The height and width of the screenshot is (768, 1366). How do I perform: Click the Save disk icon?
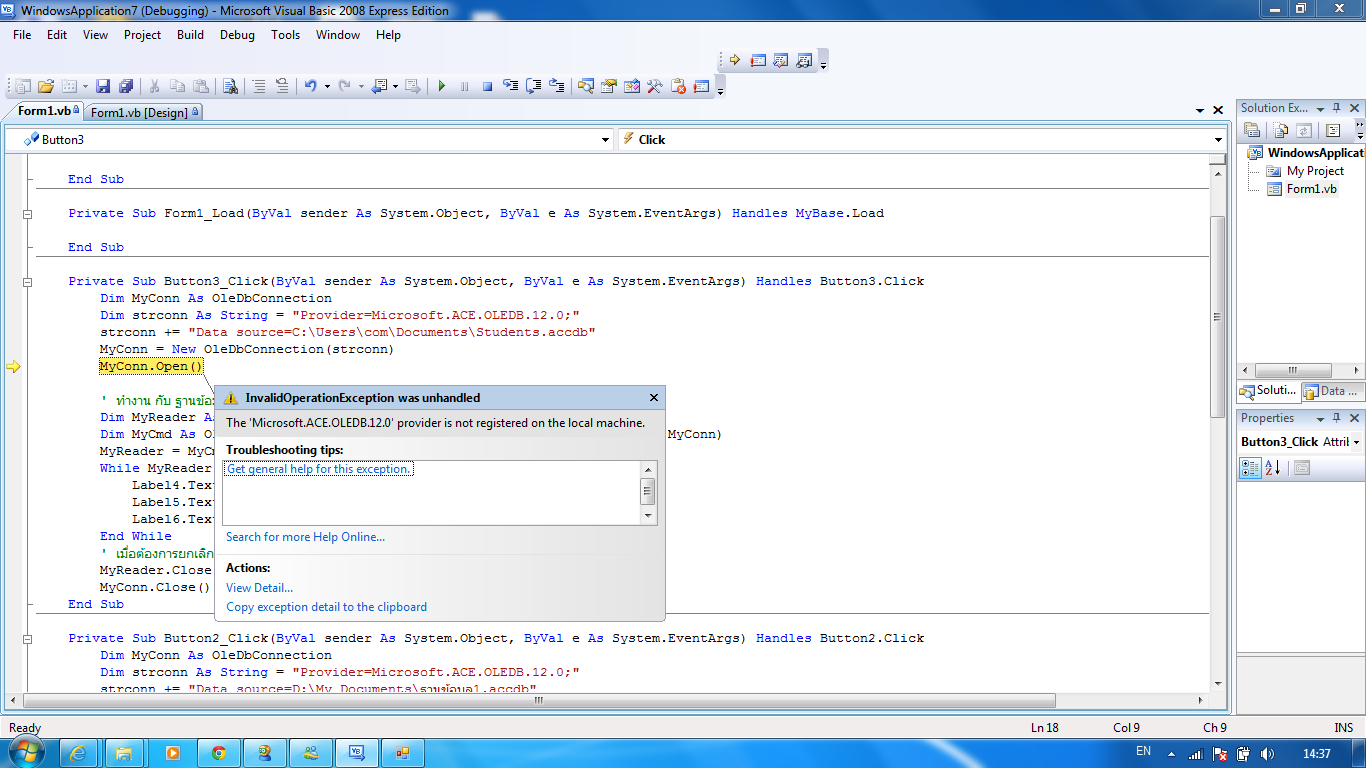[x=104, y=86]
